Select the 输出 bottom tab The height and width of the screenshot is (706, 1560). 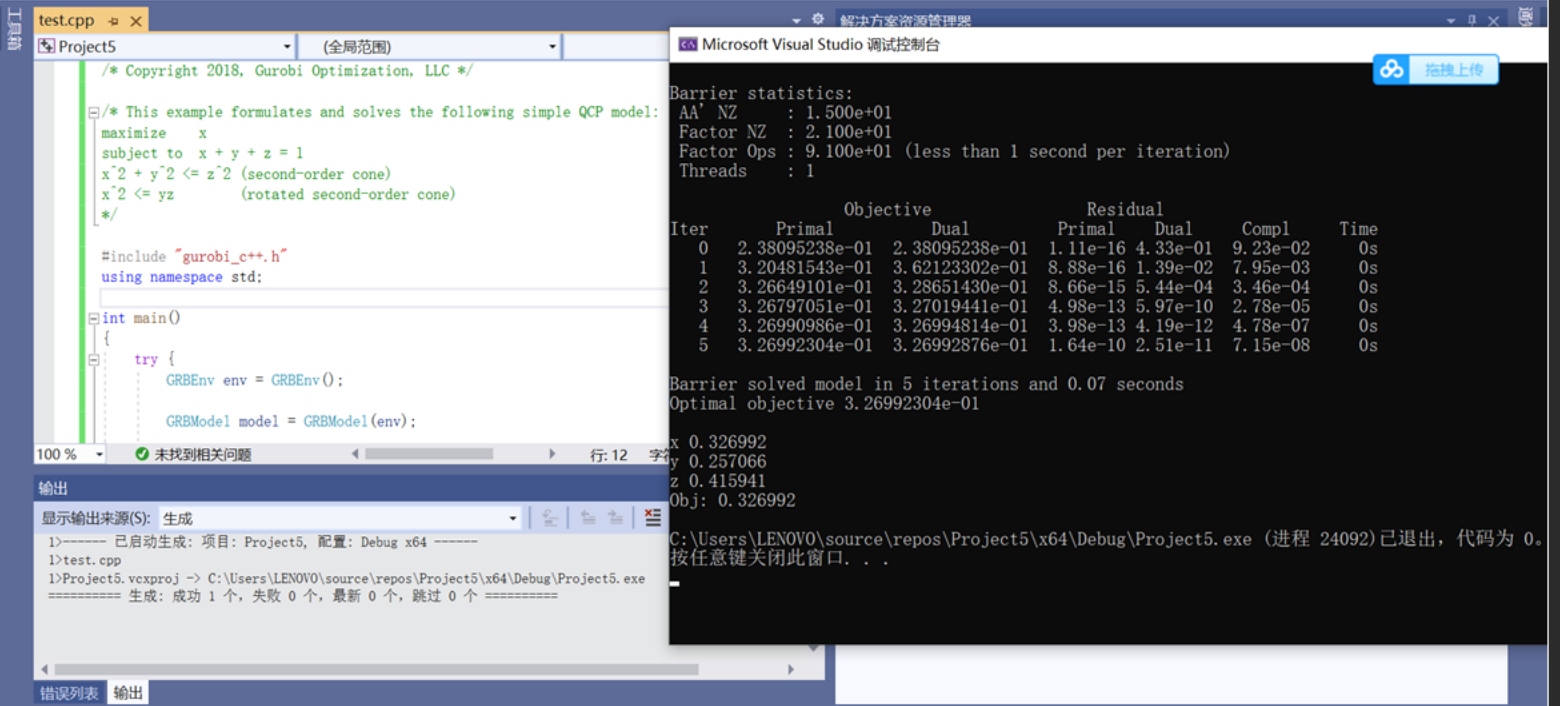pyautogui.click(x=128, y=693)
